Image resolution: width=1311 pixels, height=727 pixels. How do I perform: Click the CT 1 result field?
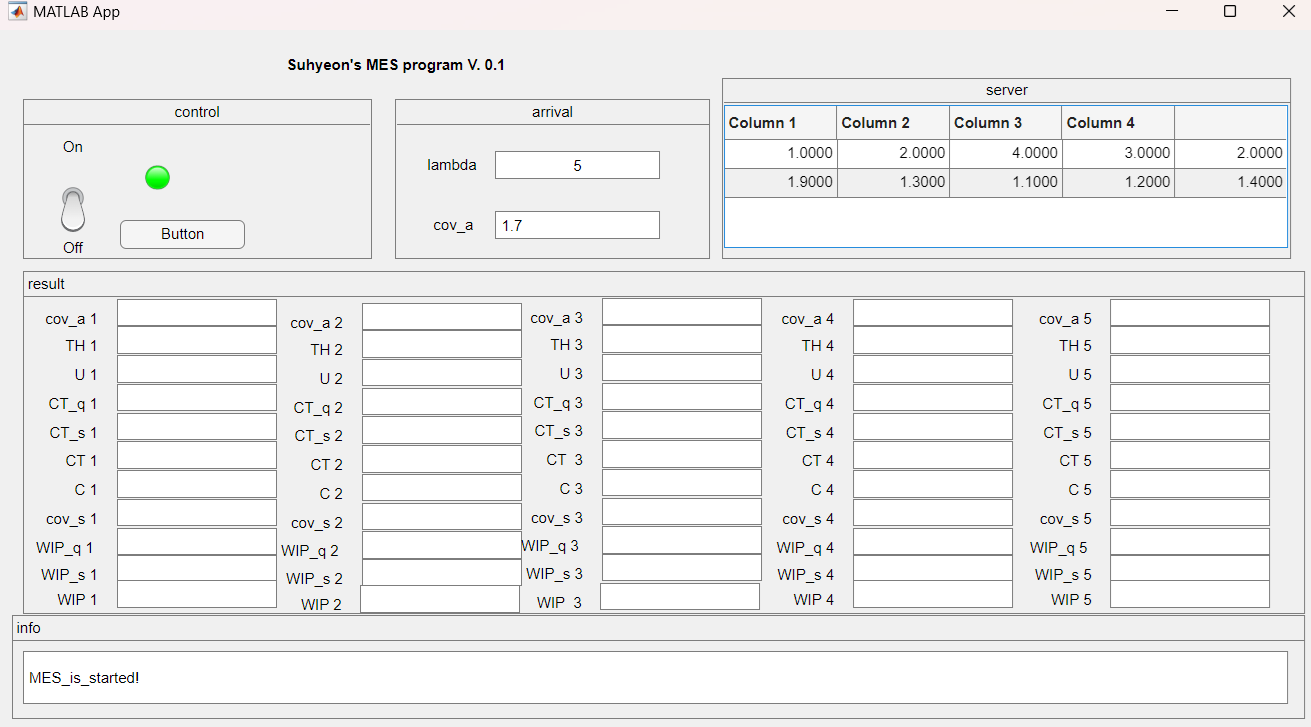coord(197,455)
